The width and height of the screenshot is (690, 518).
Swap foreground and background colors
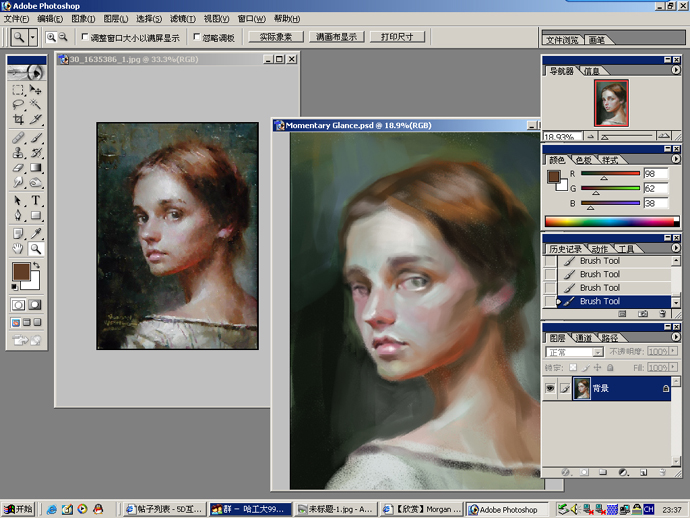coord(37,265)
